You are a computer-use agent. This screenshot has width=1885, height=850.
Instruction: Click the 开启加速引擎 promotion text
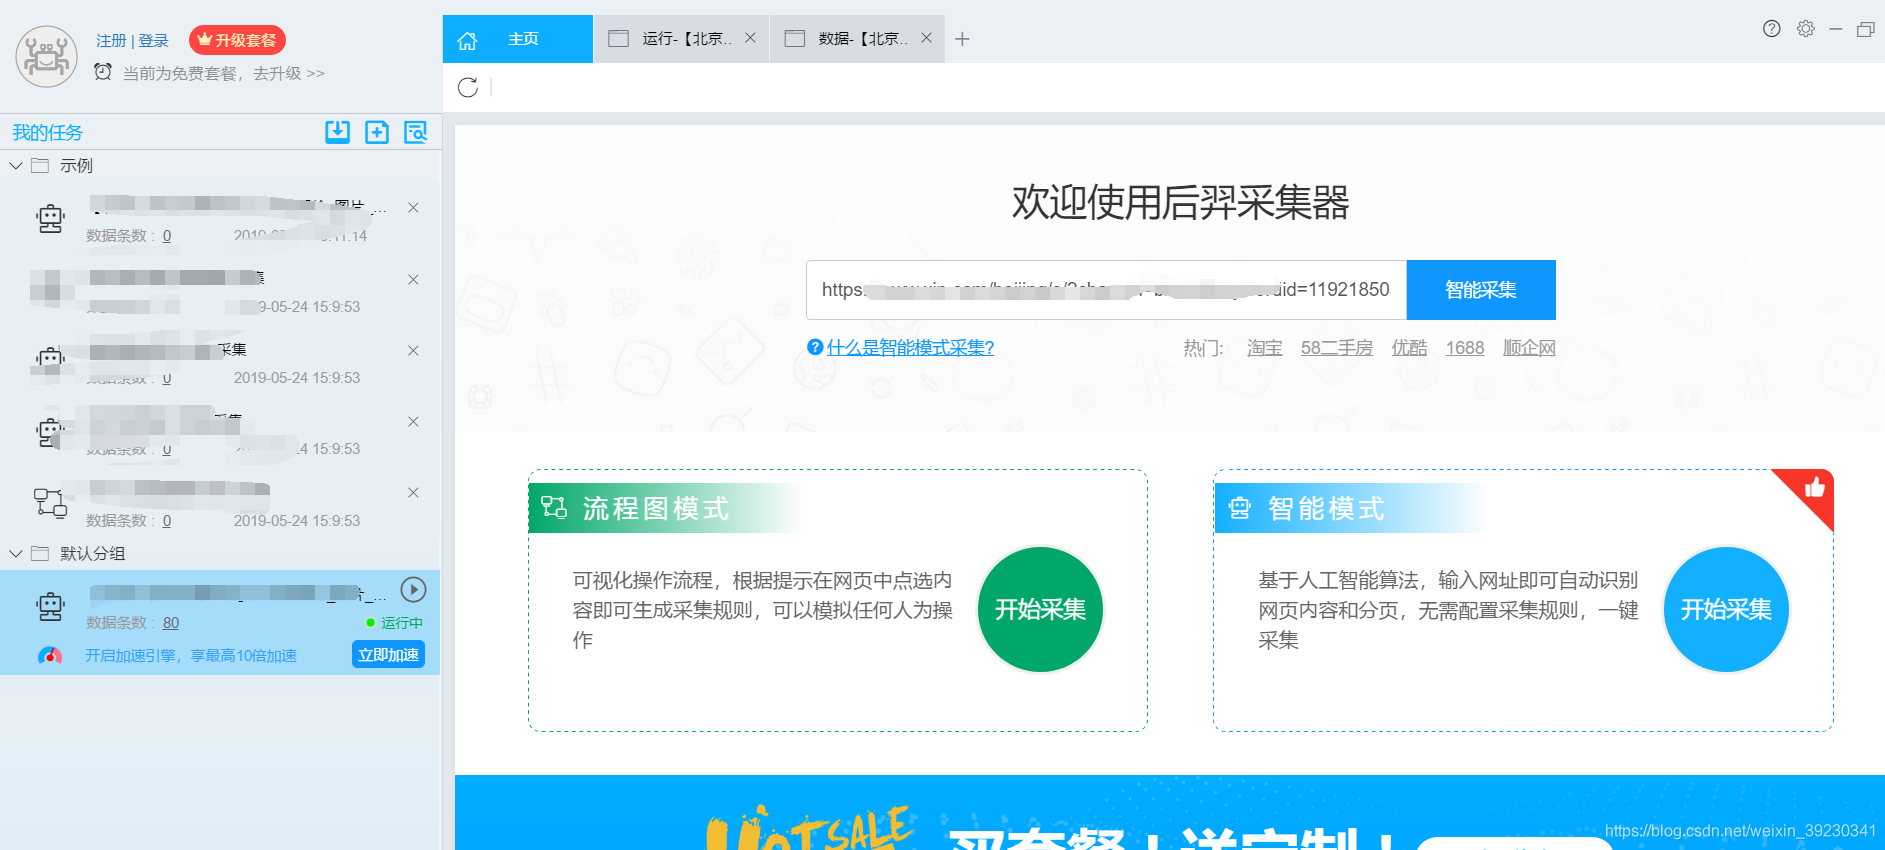(x=190, y=656)
